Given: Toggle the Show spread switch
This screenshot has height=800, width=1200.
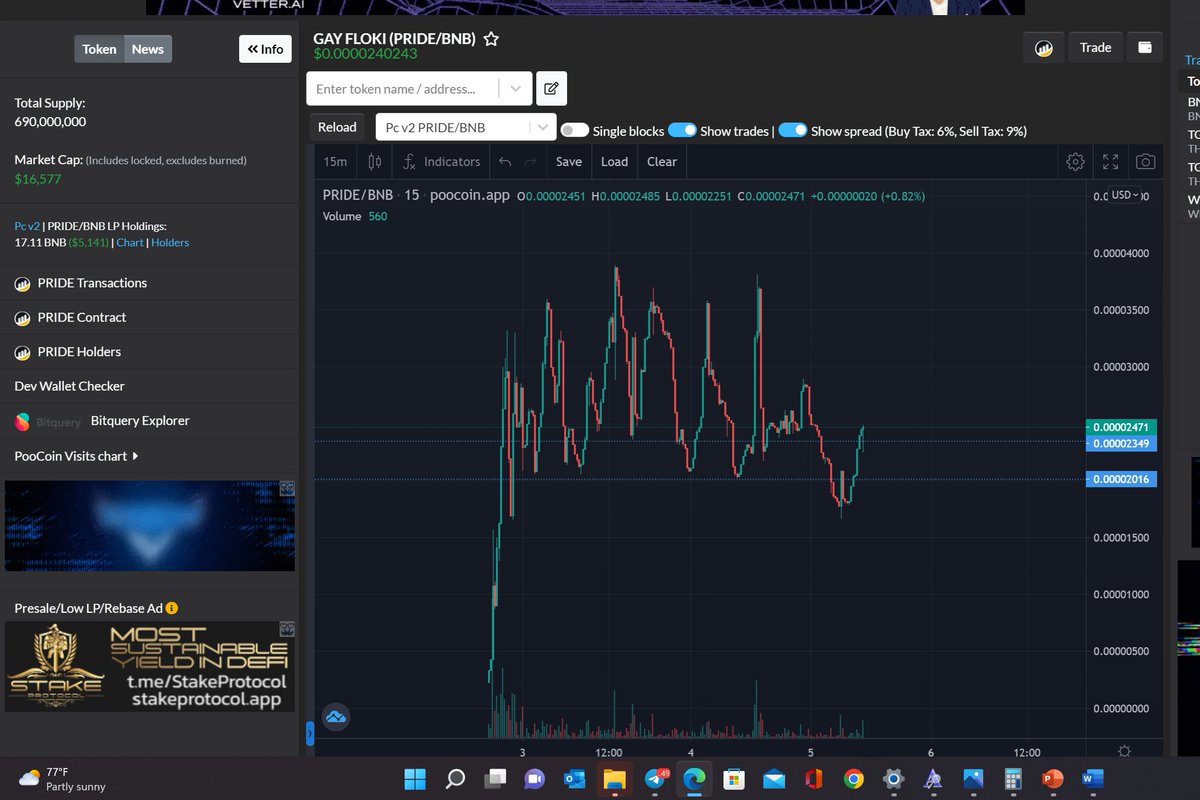Looking at the screenshot, I should pos(793,130).
